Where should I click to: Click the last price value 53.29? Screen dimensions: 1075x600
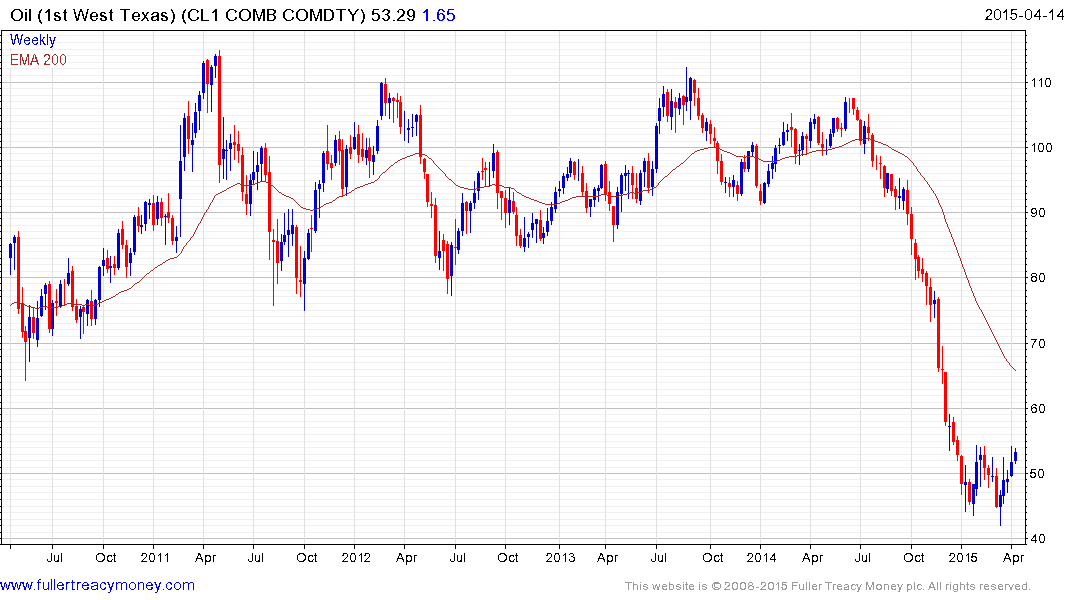coord(393,15)
